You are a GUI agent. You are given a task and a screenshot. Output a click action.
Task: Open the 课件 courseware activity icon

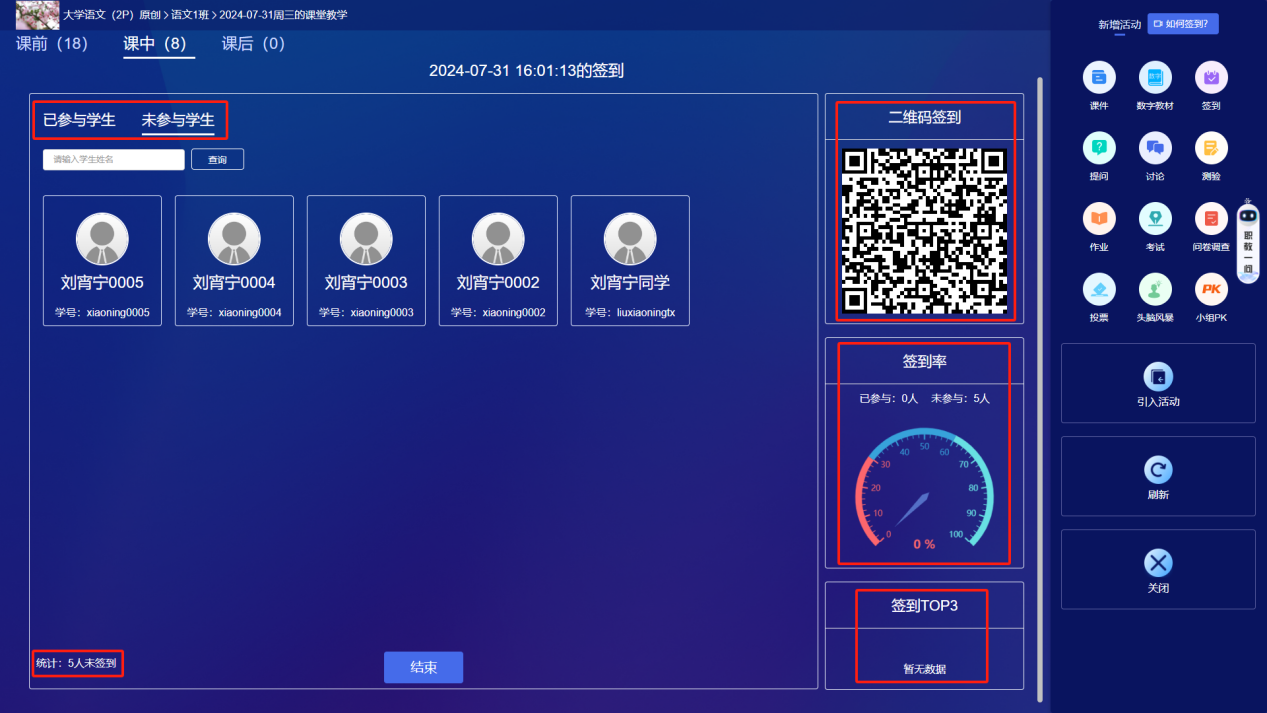coord(1099,79)
